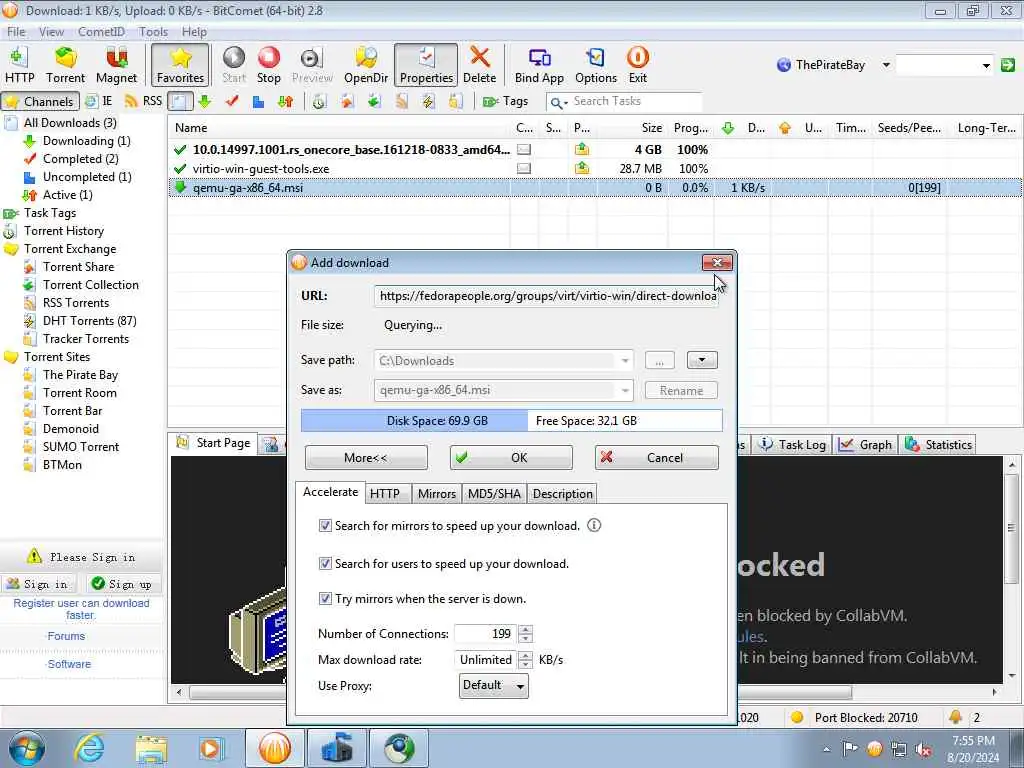Switch to the MD5/SHA tab
The width and height of the screenshot is (1024, 768).
tap(494, 494)
